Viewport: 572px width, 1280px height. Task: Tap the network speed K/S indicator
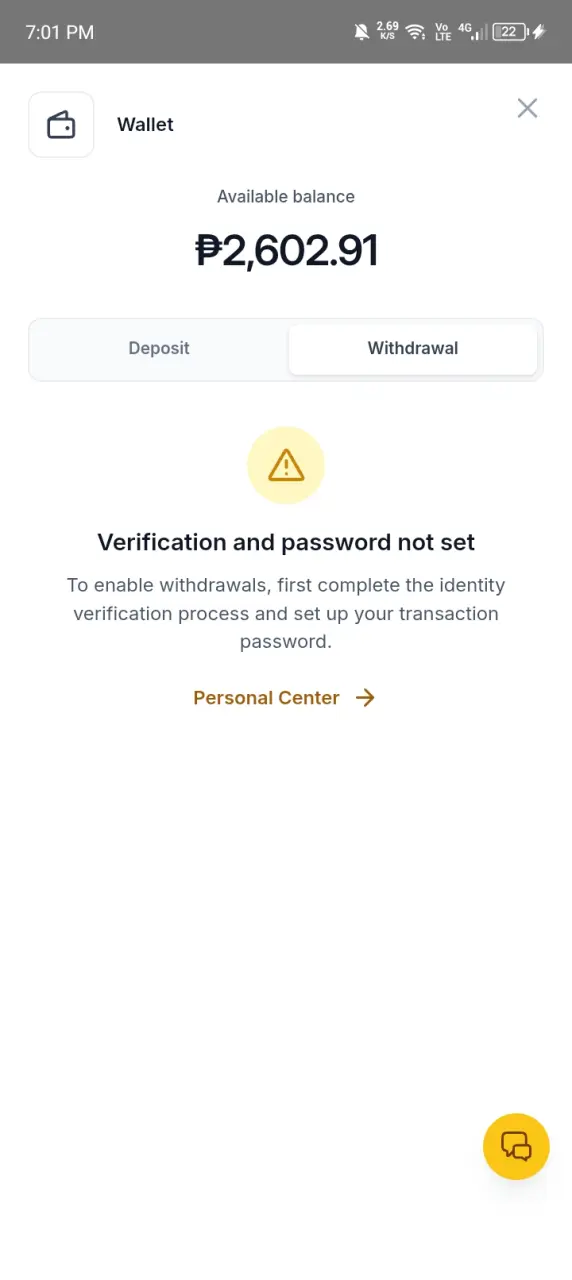tap(388, 31)
